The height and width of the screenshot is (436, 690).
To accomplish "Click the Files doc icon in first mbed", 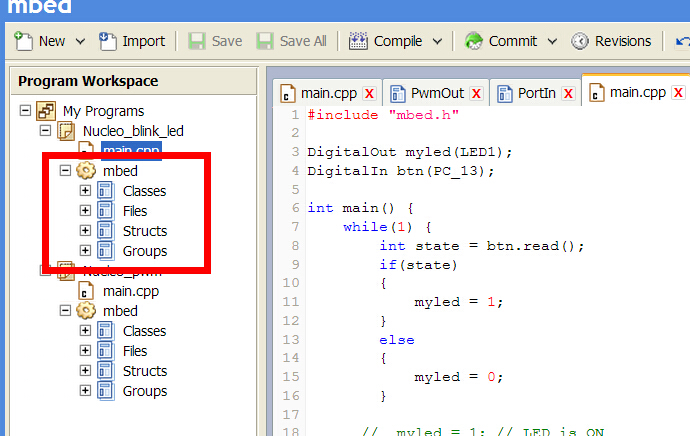I will 106,211.
